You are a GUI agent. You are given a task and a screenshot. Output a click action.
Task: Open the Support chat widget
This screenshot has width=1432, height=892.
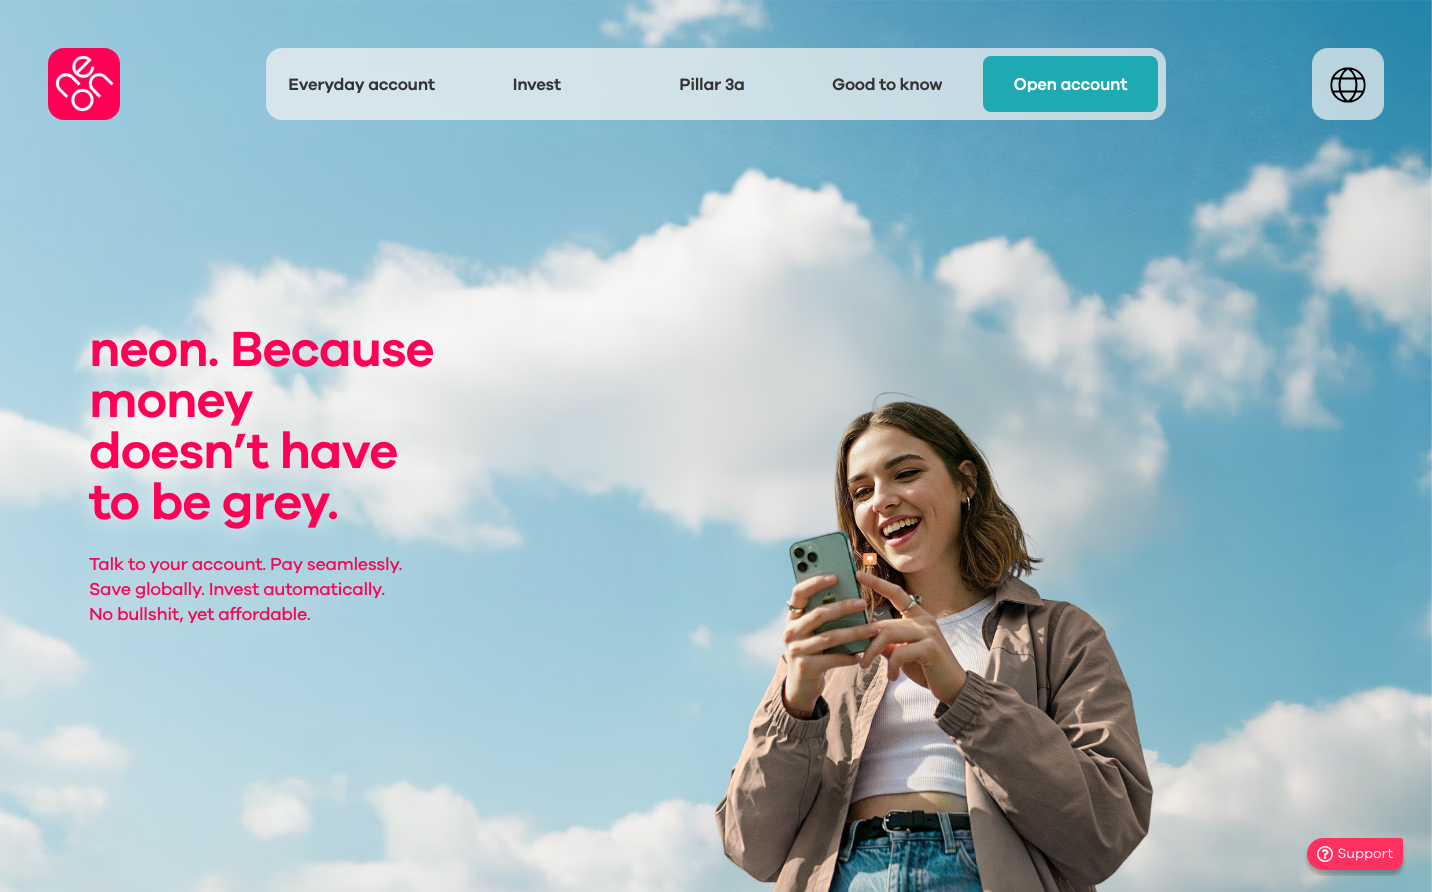pyautogui.click(x=1355, y=854)
